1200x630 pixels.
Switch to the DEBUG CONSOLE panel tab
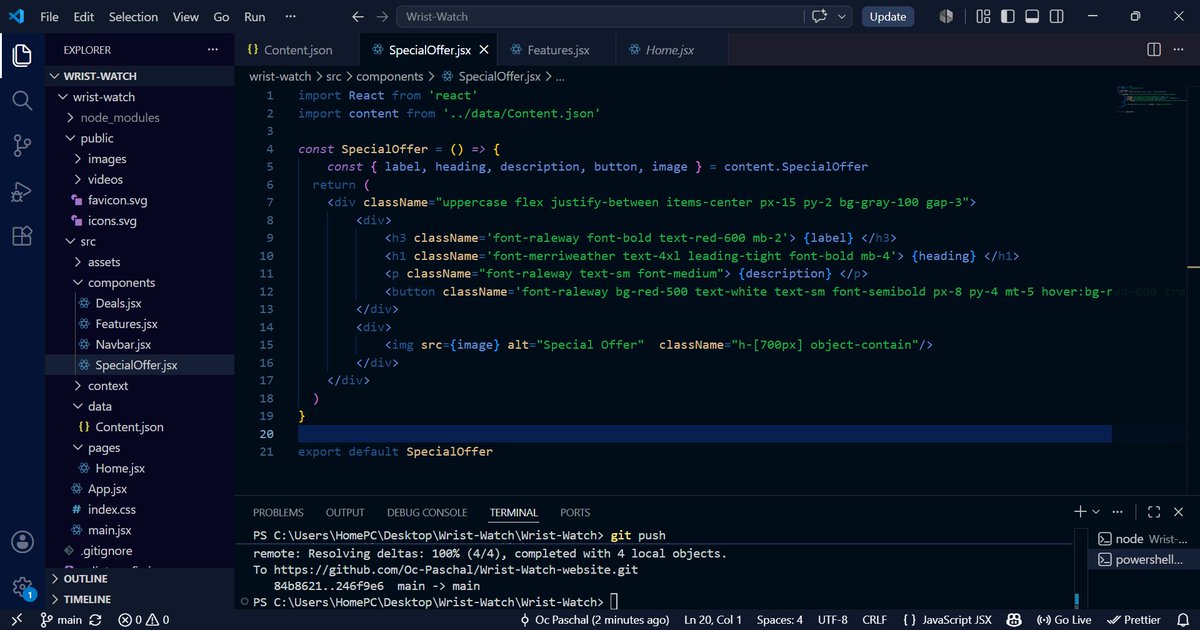tap(427, 513)
